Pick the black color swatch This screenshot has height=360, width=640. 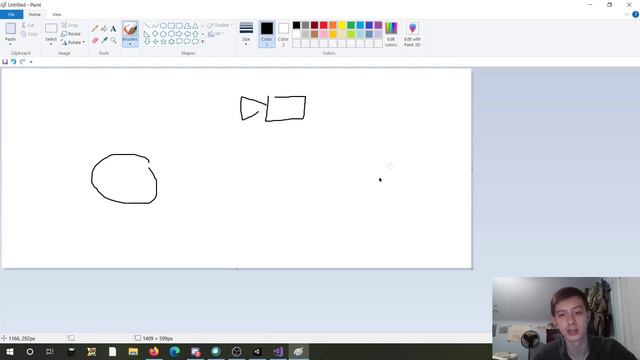296,25
